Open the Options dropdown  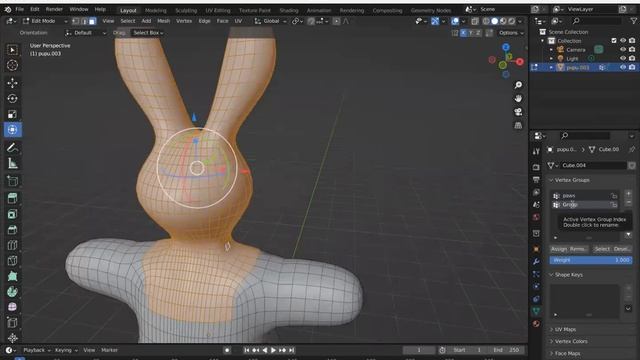tap(511, 33)
